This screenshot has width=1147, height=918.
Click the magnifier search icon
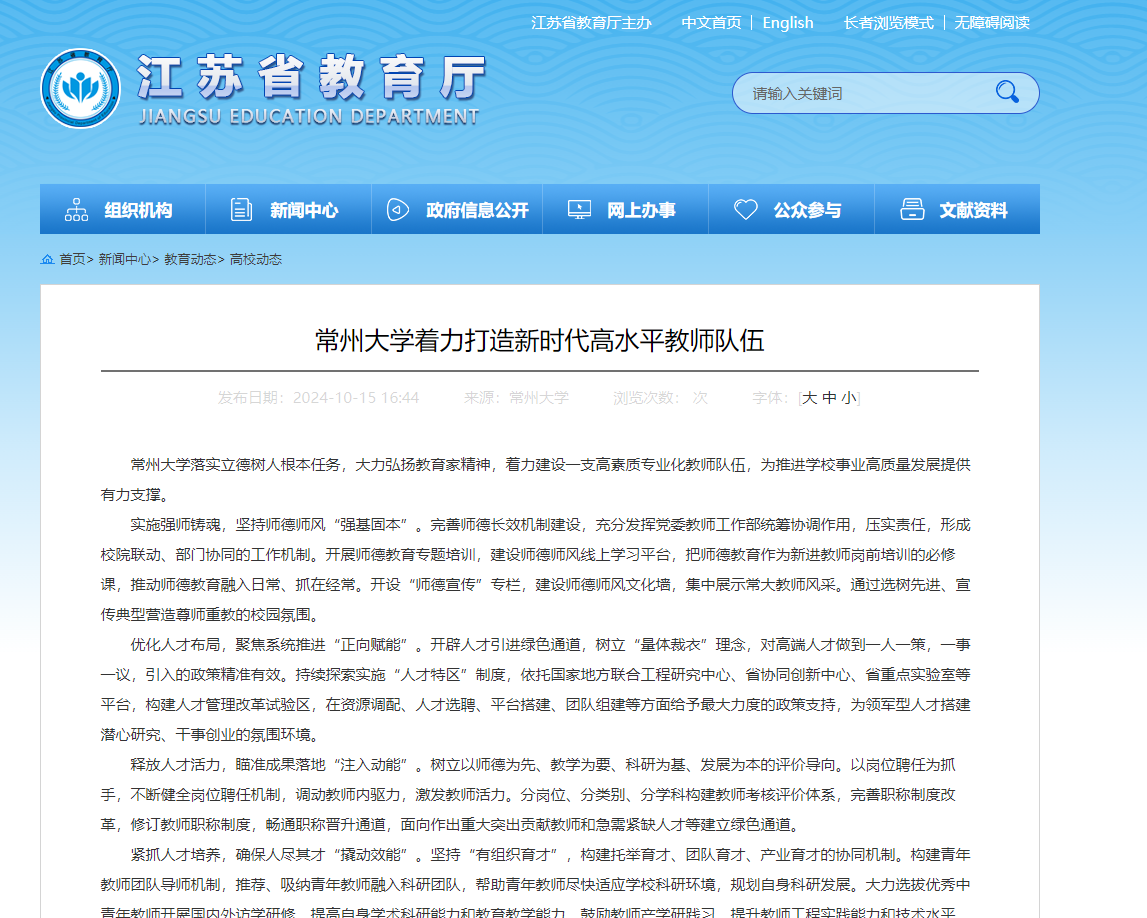[1007, 92]
